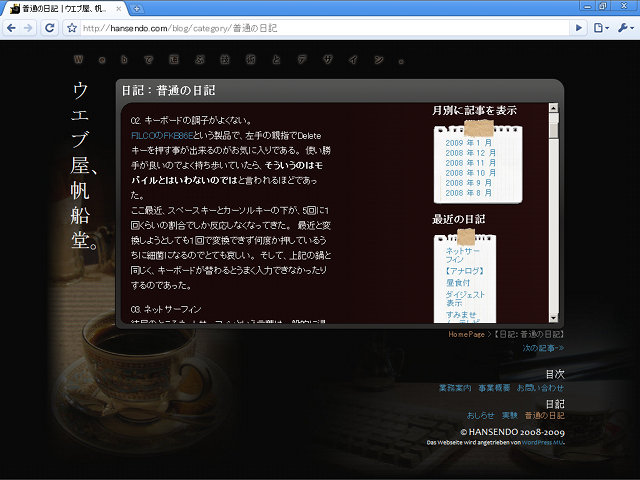Viewport: 640px width, 480px height.
Task: Select the 普通の日記 browser tab
Action: point(65,9)
